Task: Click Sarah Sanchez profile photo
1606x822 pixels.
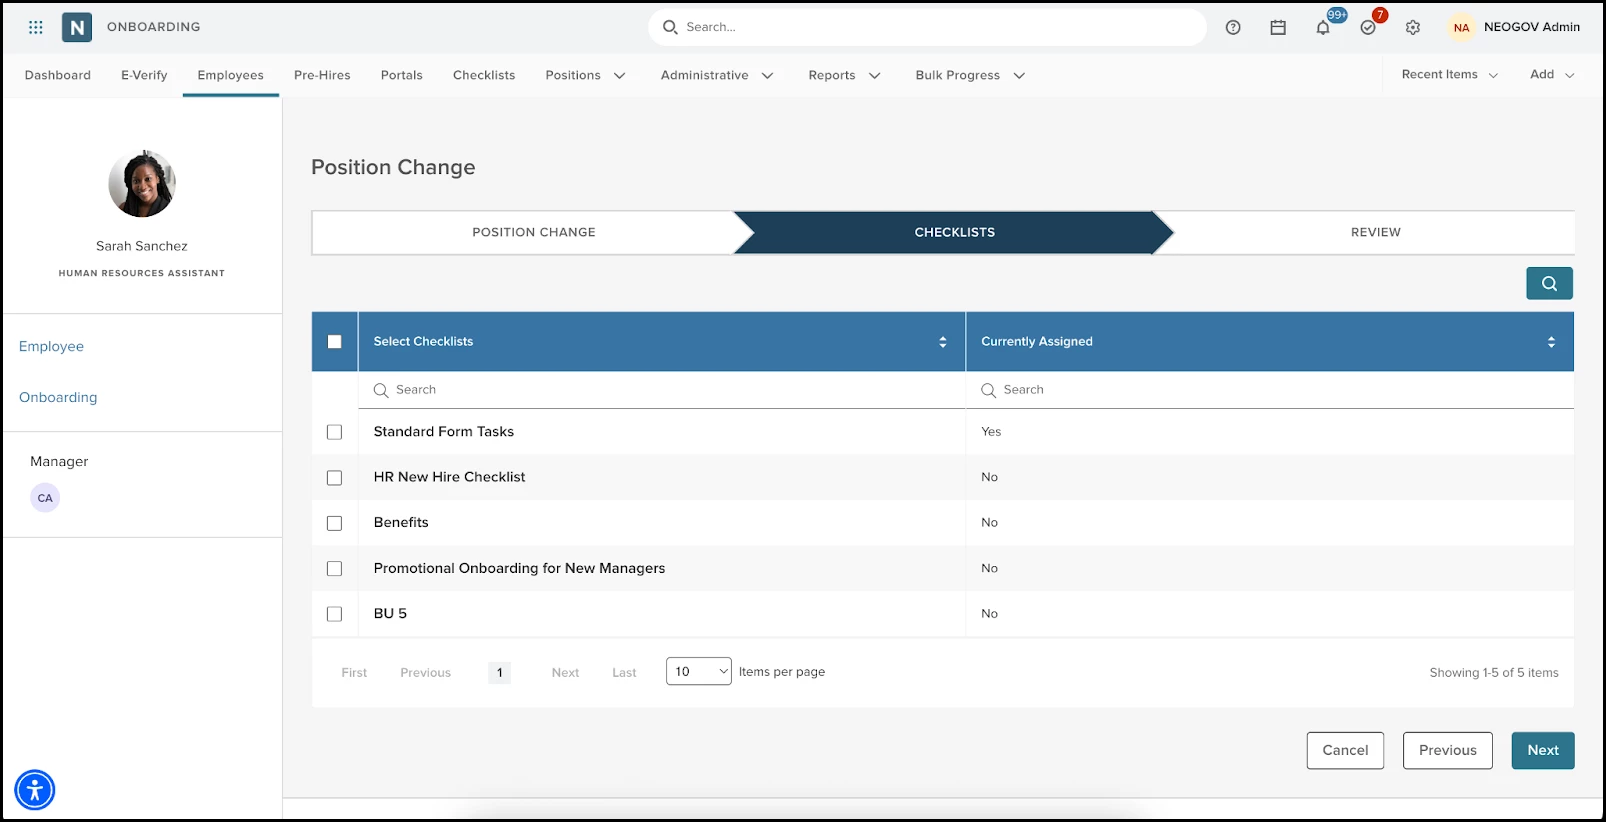Action: [x=142, y=184]
